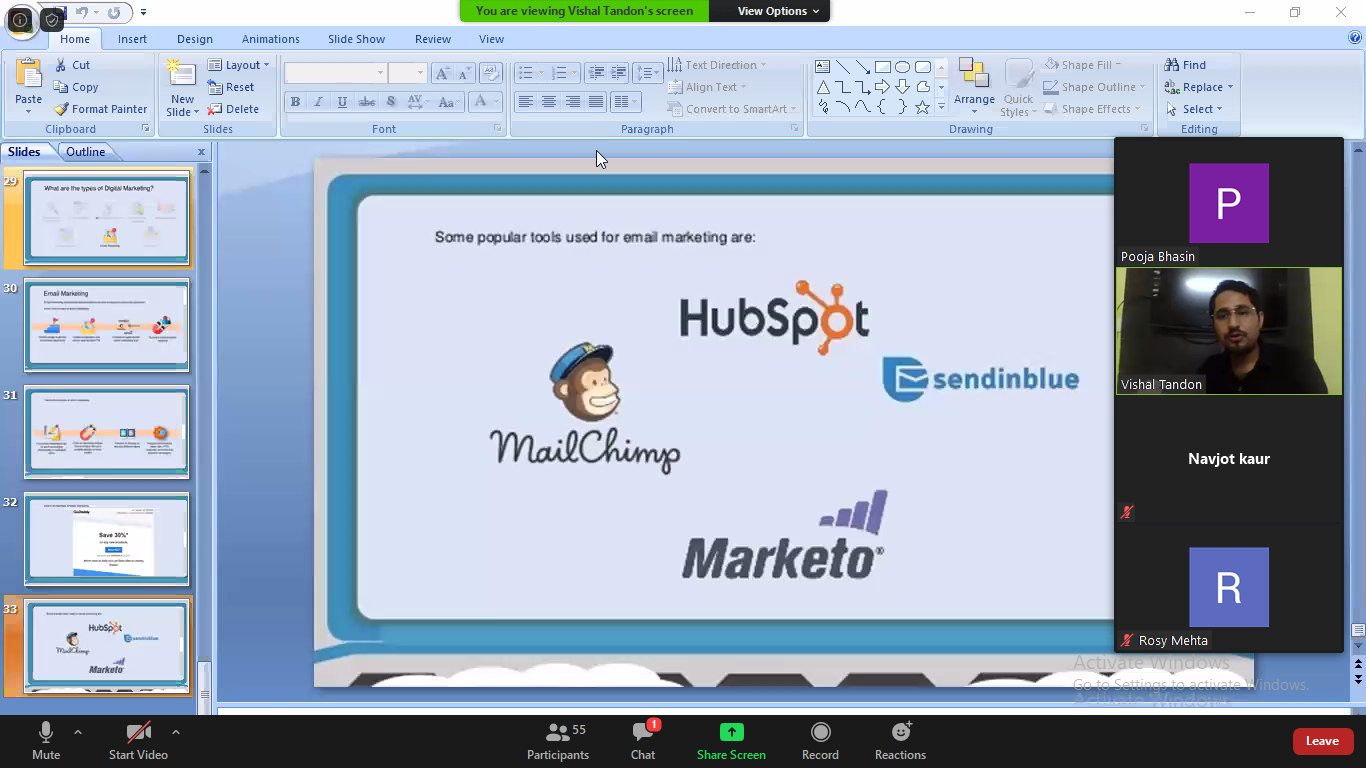Open the Review ribbon tab

[x=433, y=39]
